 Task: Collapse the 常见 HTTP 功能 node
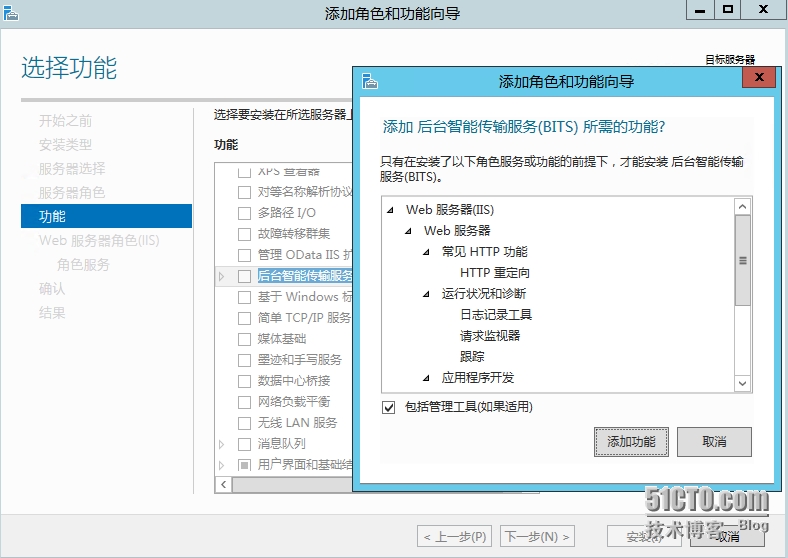tap(427, 252)
